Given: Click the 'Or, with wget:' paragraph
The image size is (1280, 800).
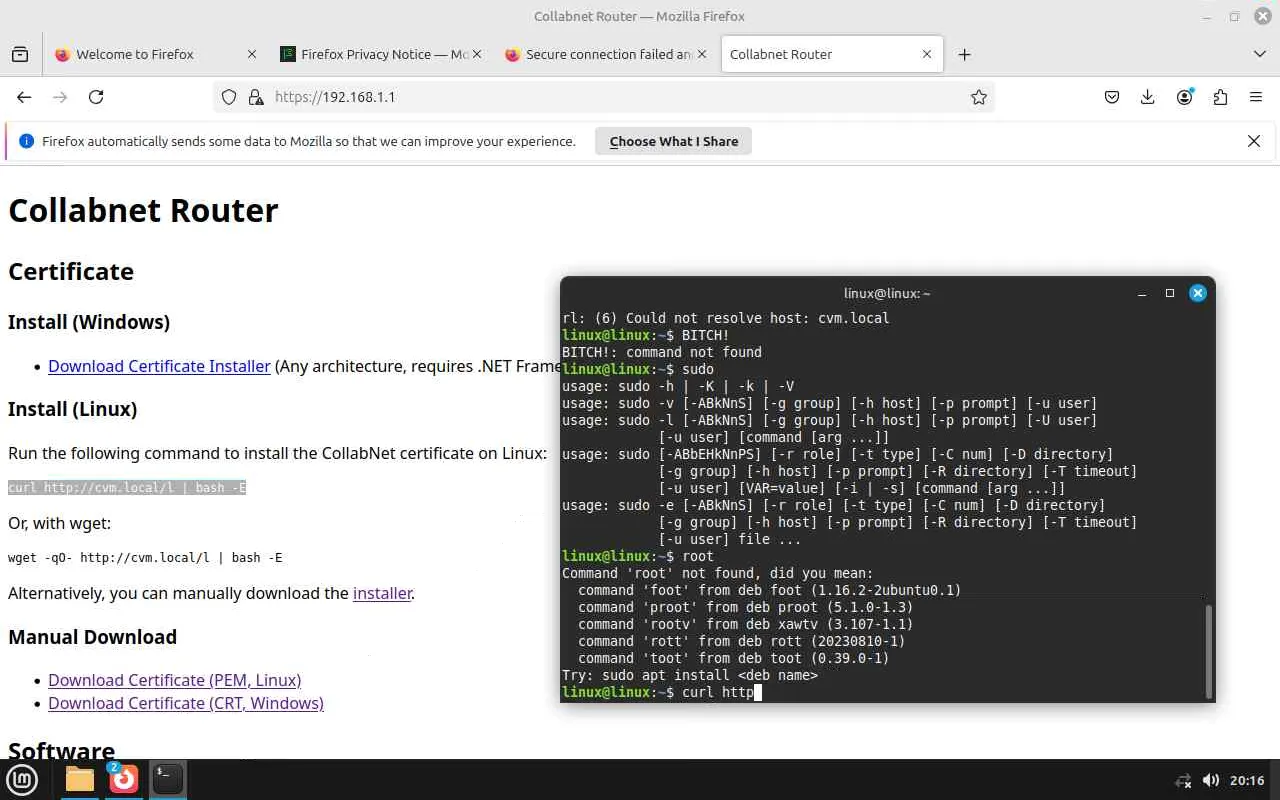Looking at the screenshot, I should pos(60,523).
